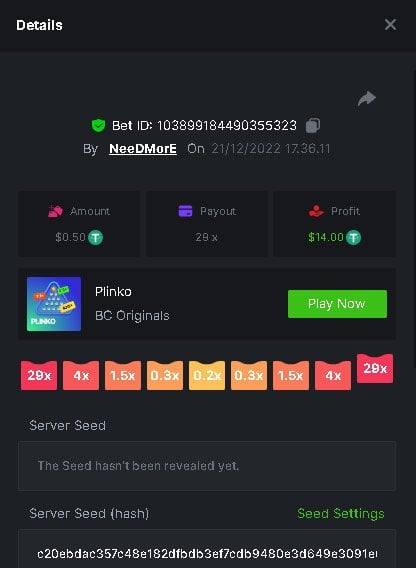Select the raised 29x multiplier on right

[375, 368]
